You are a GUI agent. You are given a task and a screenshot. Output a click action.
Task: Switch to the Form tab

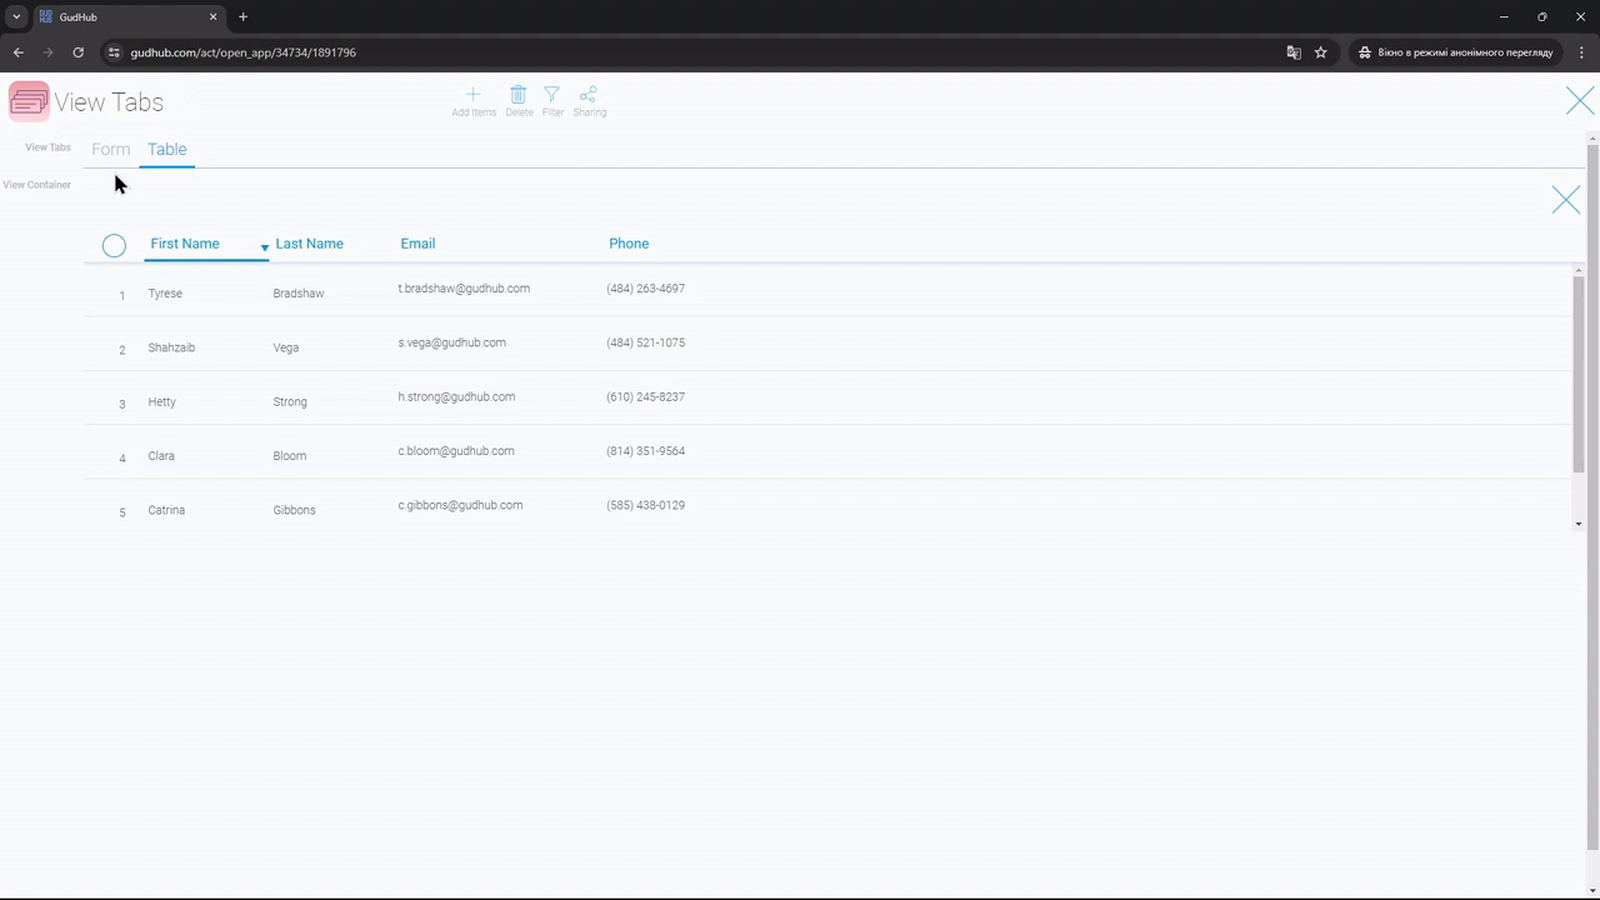pos(111,149)
